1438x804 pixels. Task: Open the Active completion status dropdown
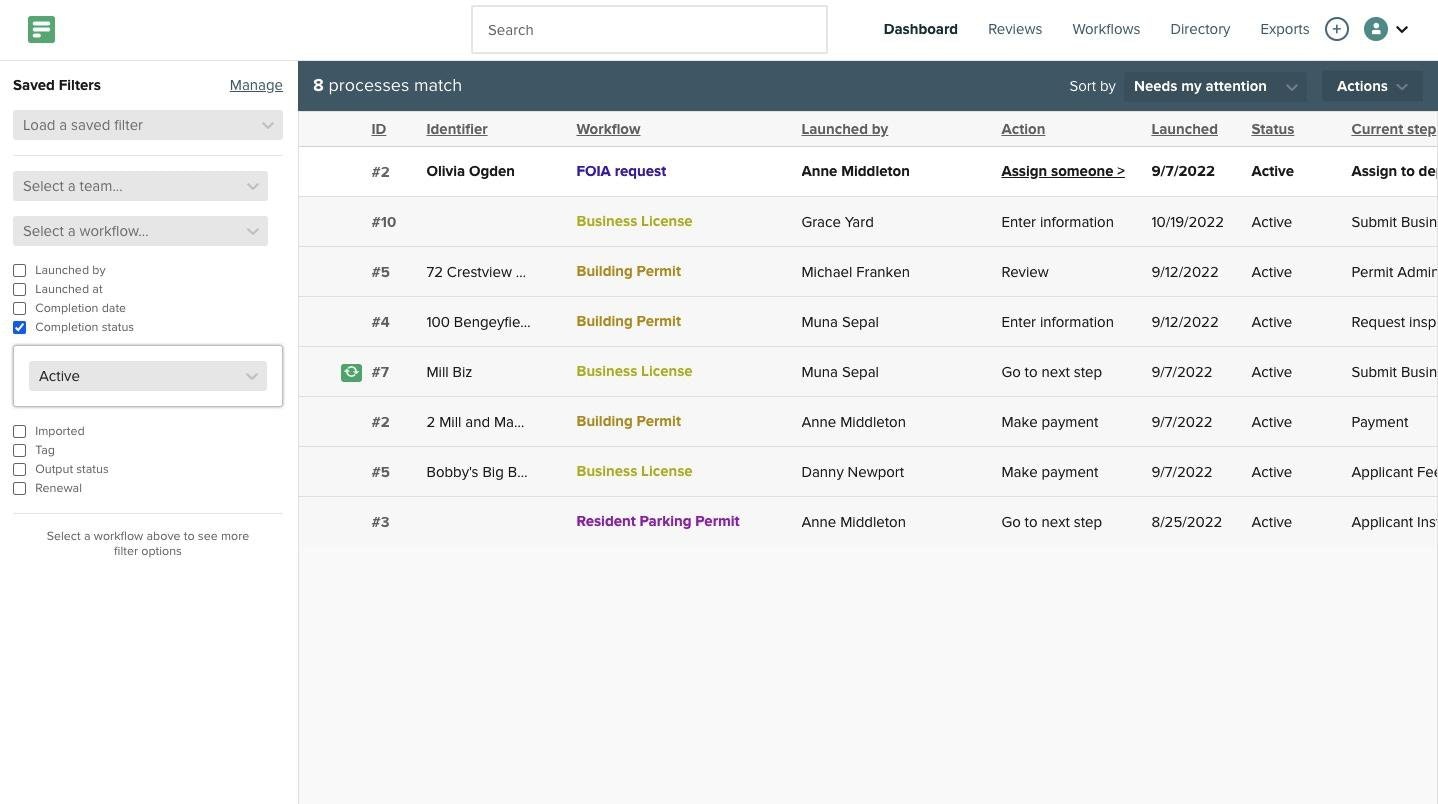click(148, 376)
